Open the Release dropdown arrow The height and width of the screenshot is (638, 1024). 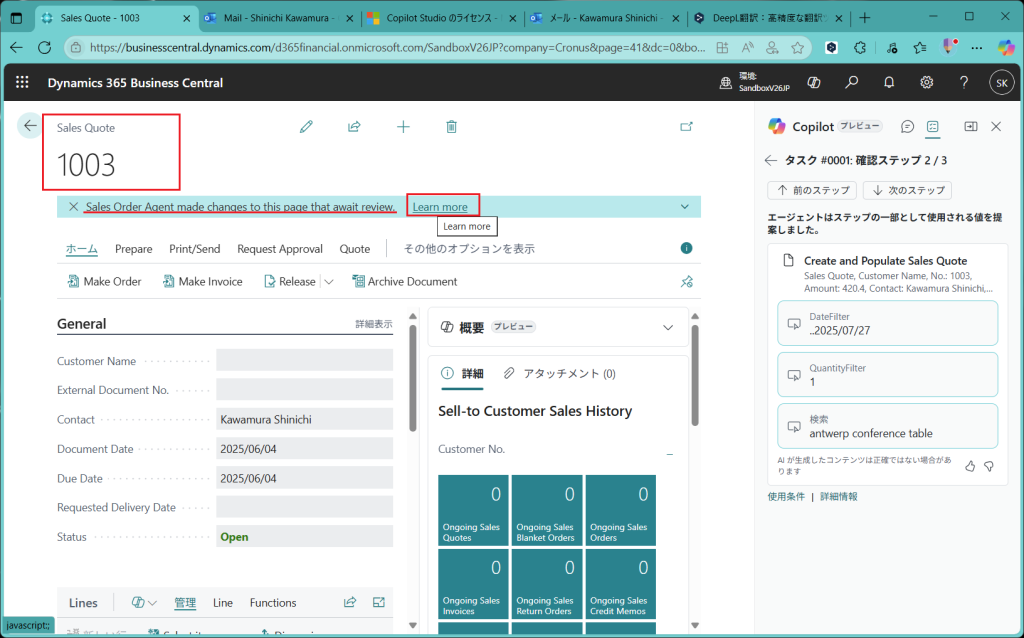coord(328,282)
